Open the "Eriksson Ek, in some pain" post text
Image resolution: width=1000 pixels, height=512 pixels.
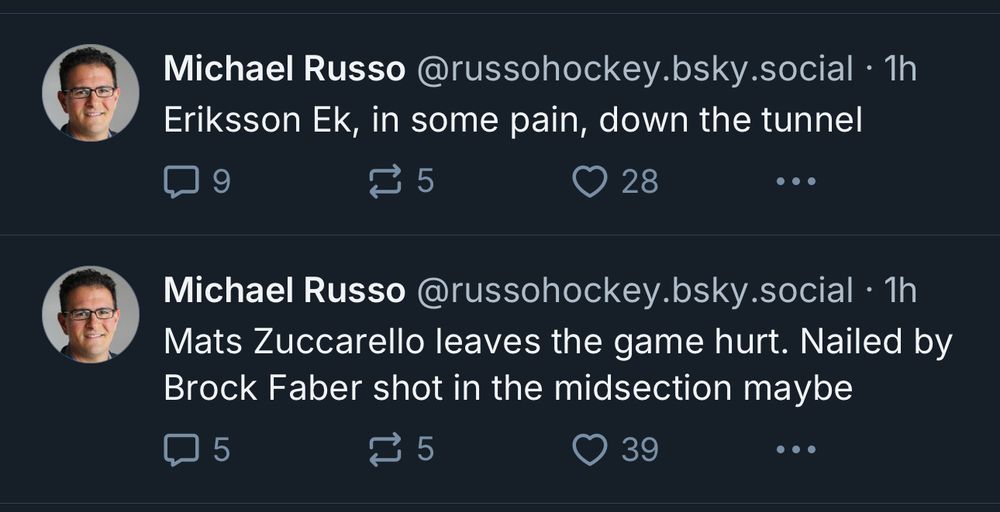(x=512, y=121)
